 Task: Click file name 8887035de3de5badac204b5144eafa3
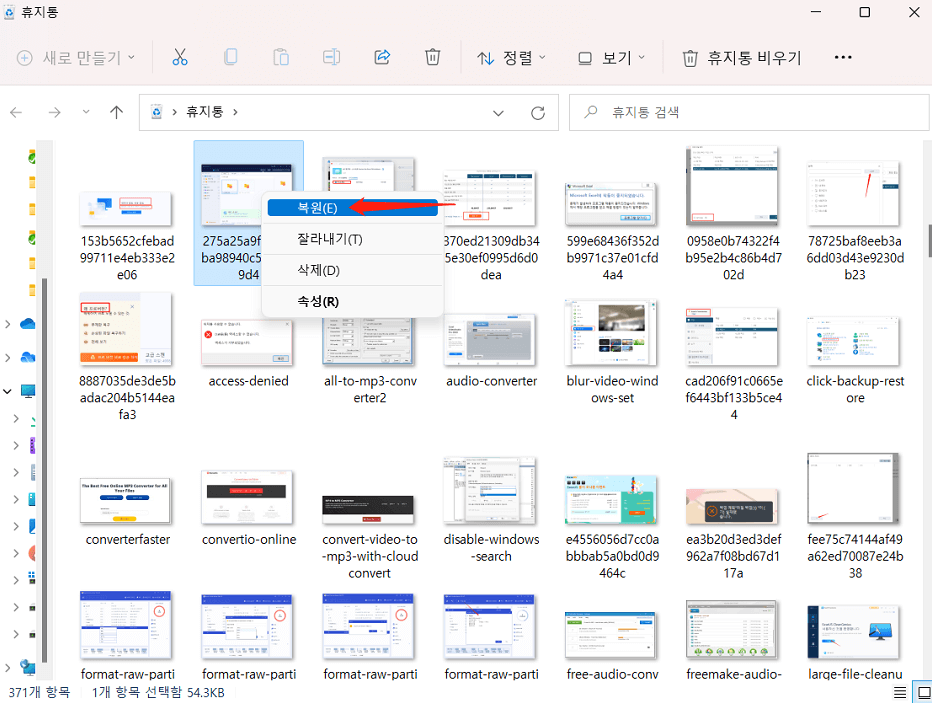coord(127,398)
